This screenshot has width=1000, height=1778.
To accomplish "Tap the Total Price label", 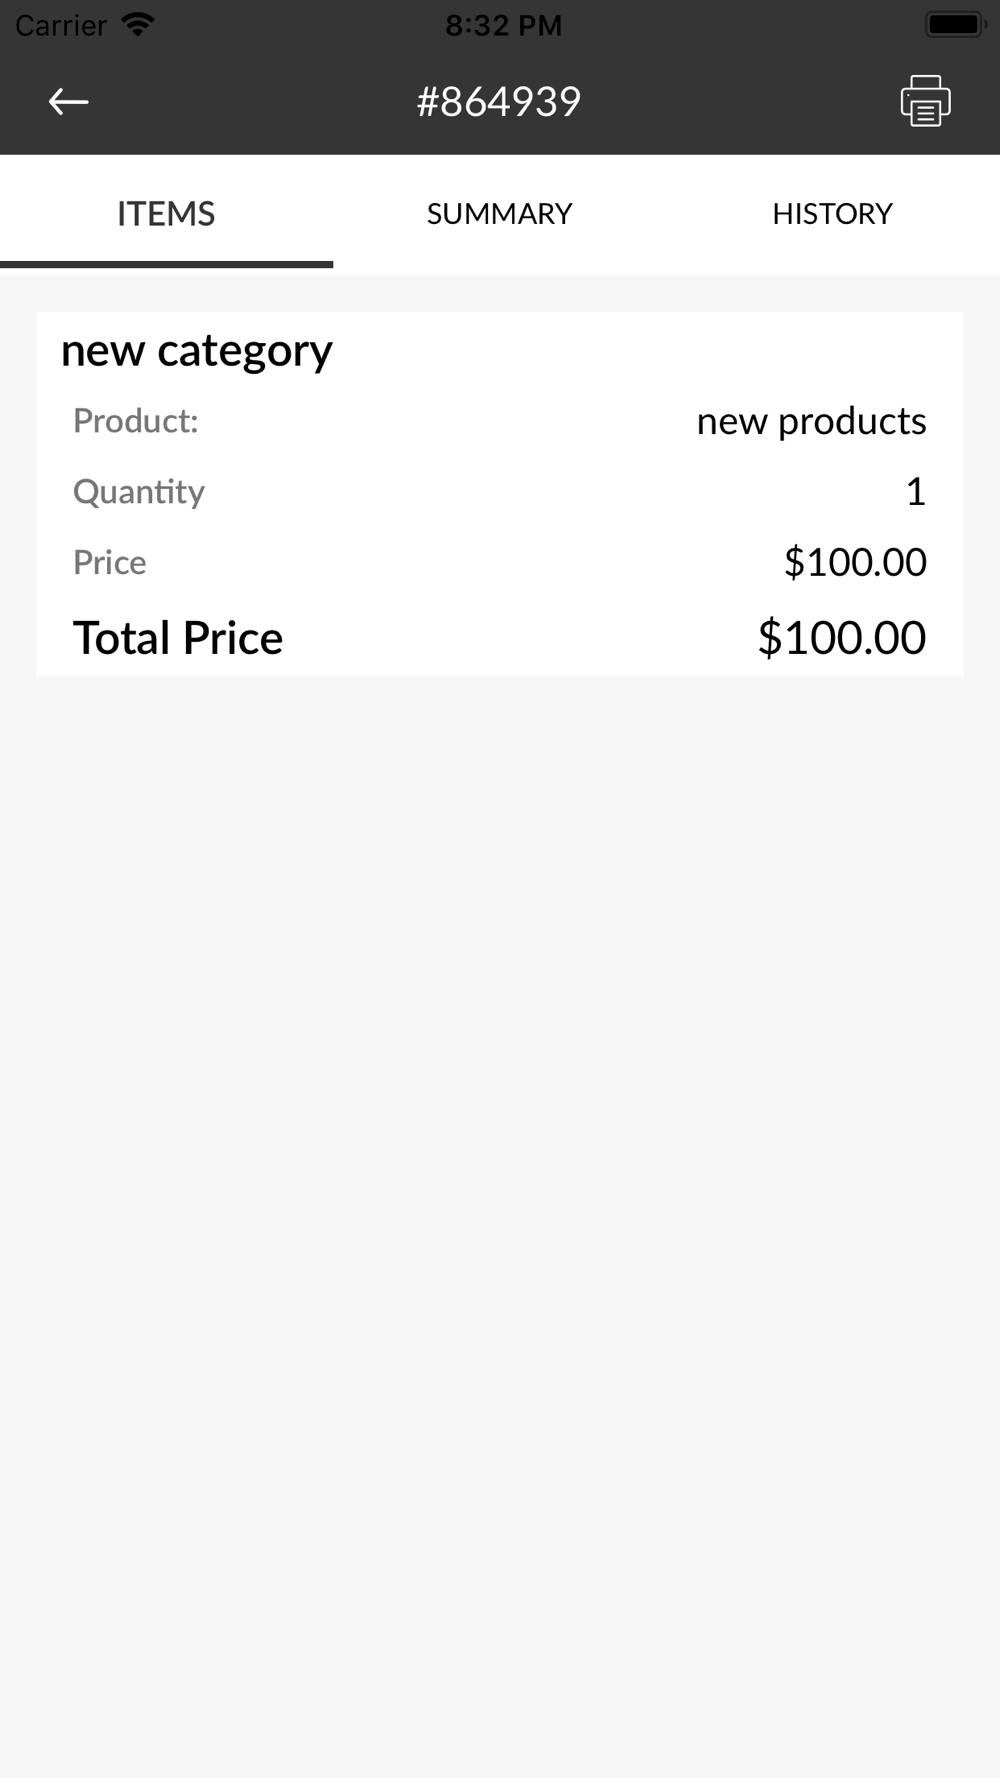I will click(x=178, y=638).
